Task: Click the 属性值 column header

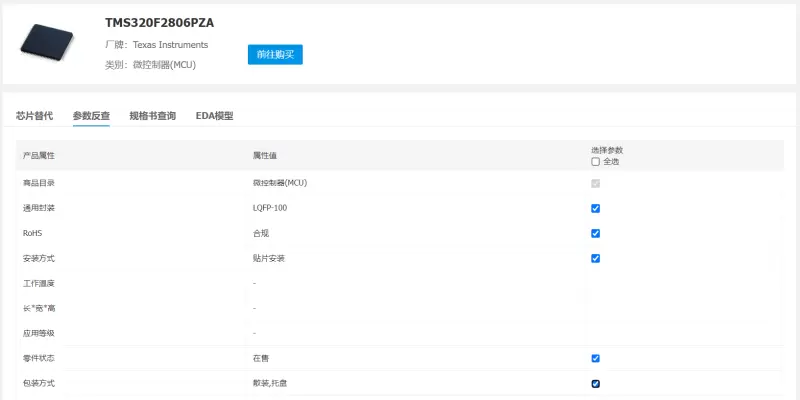Action: (x=265, y=155)
